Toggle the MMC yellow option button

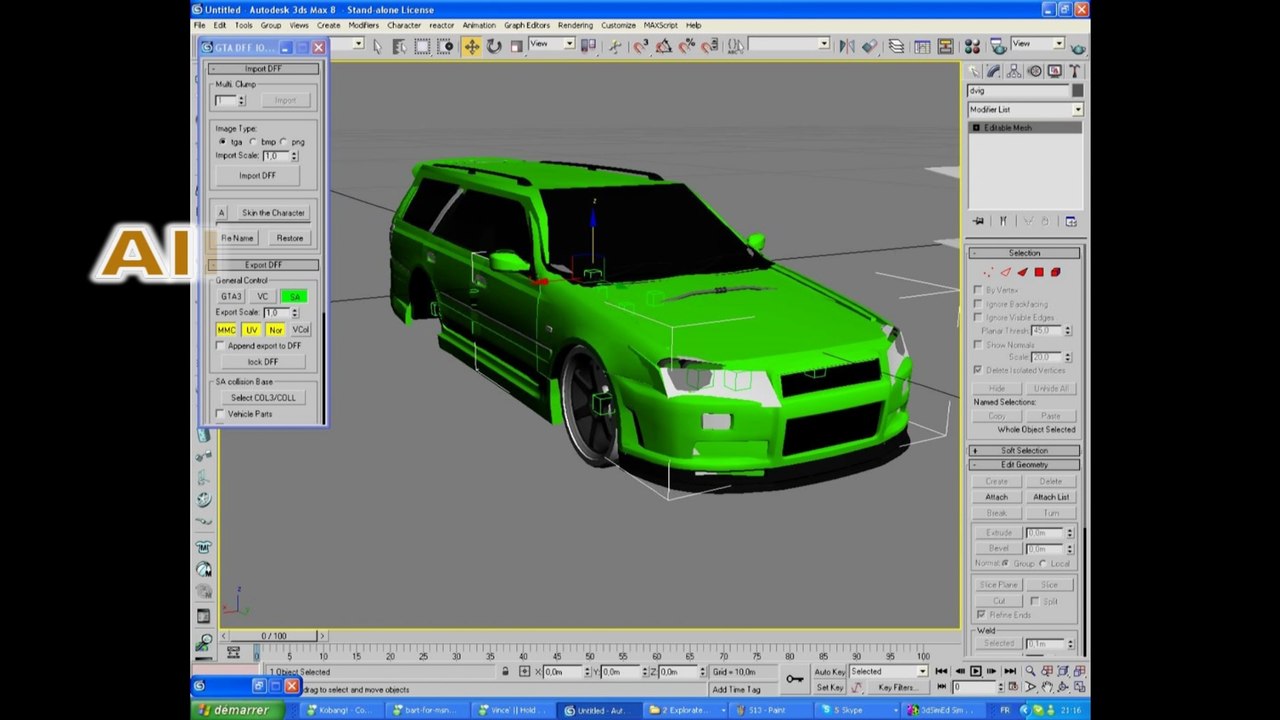tap(227, 330)
